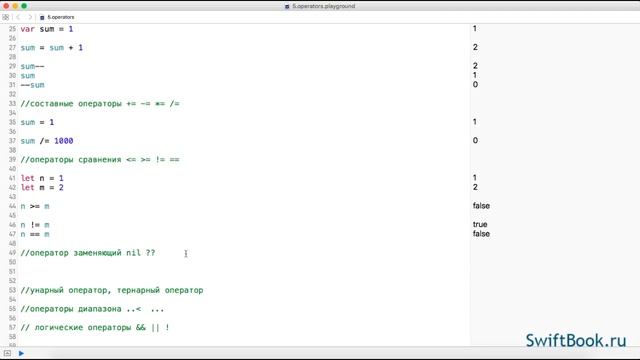Click line number 37 in the gutter

click(12, 141)
